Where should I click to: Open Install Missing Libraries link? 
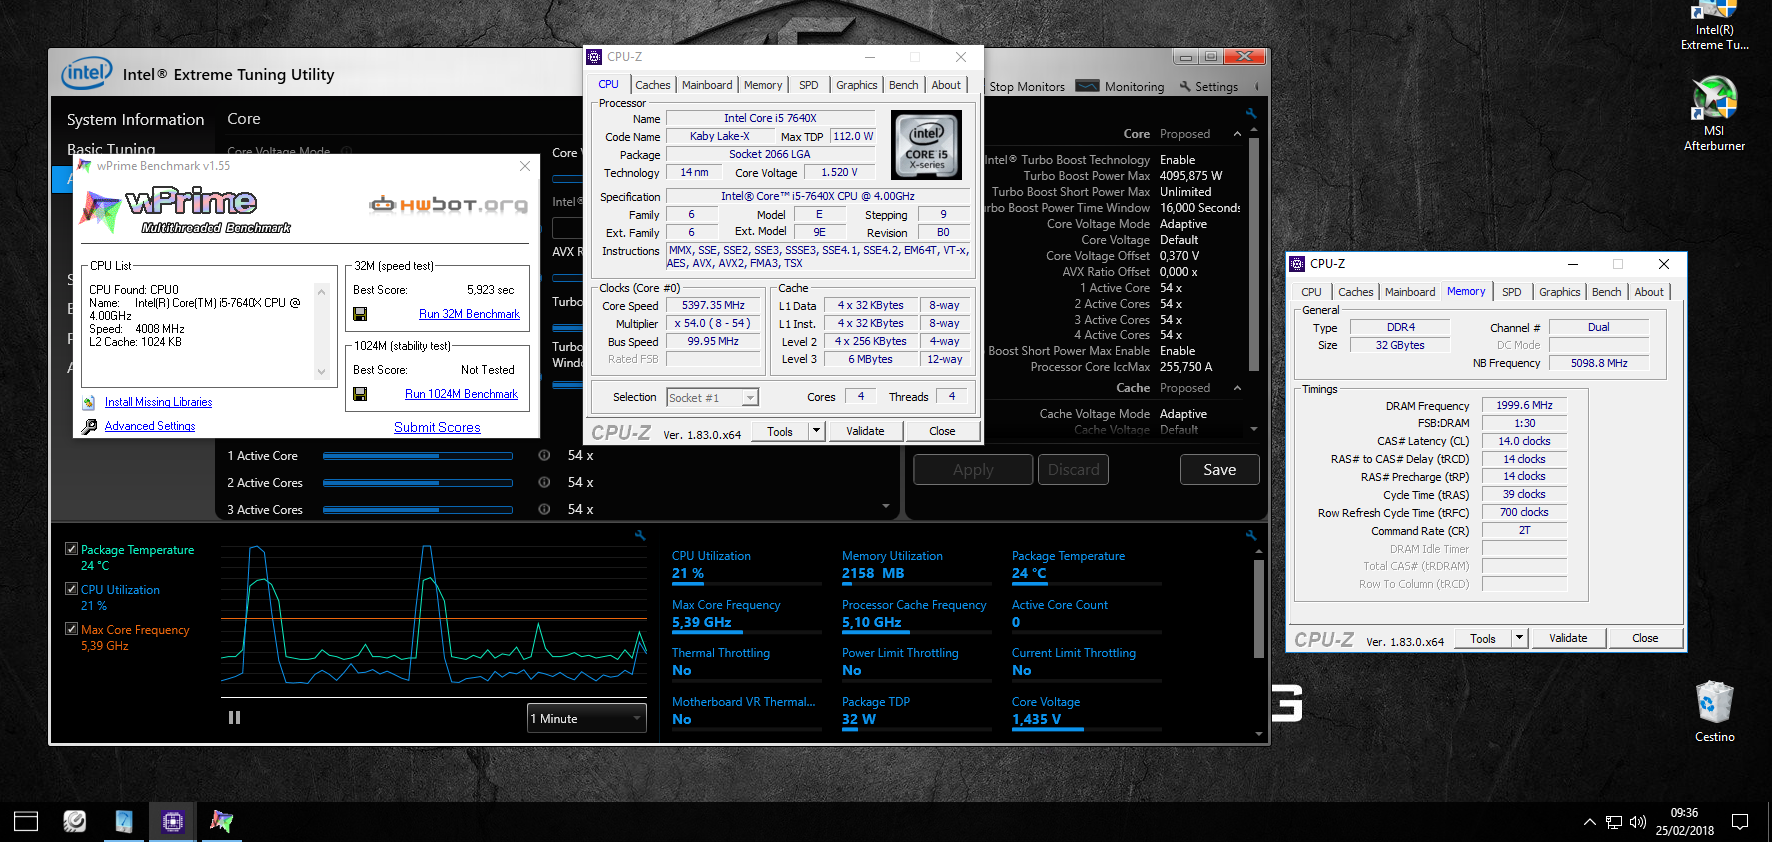[158, 402]
